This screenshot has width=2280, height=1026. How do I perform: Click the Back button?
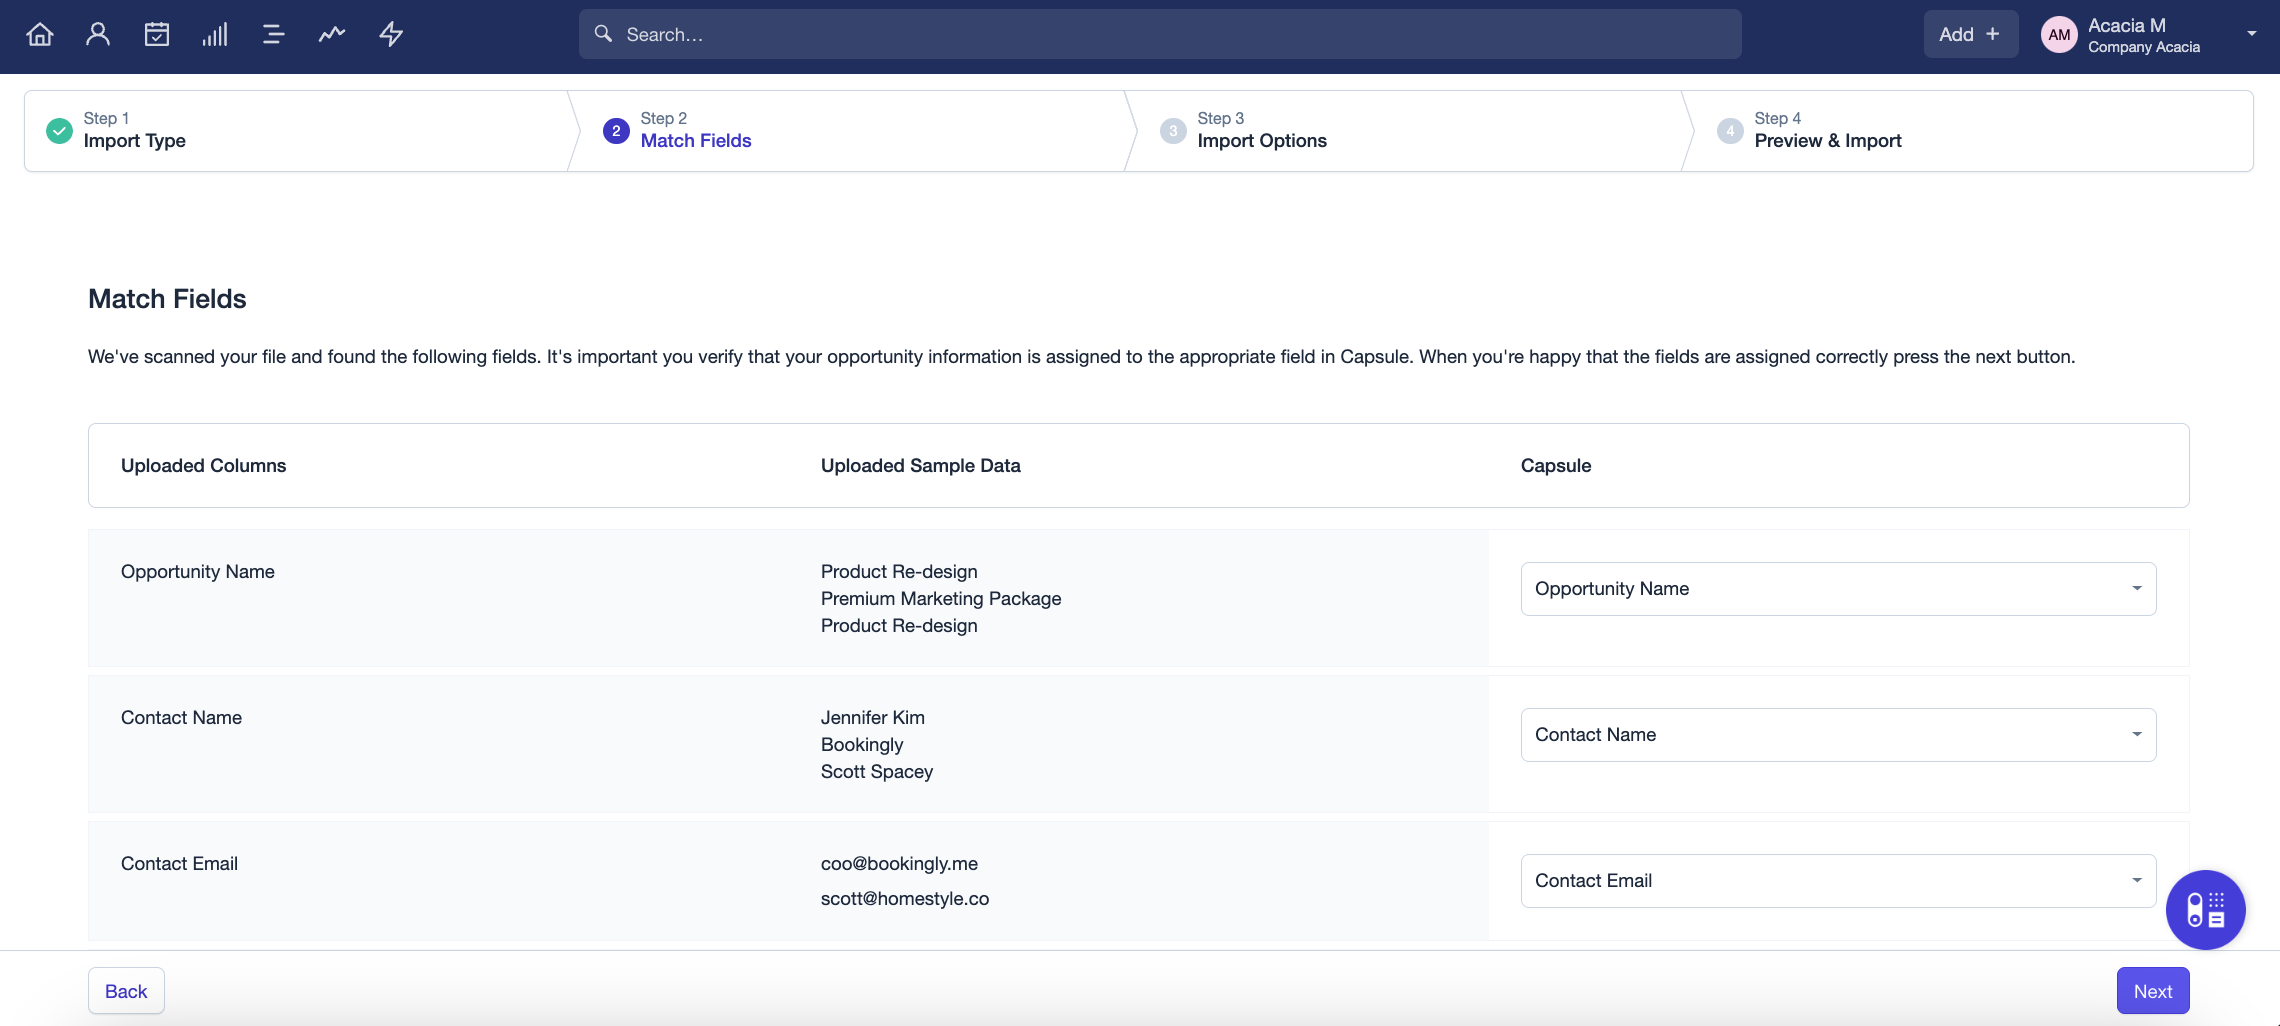[x=126, y=991]
